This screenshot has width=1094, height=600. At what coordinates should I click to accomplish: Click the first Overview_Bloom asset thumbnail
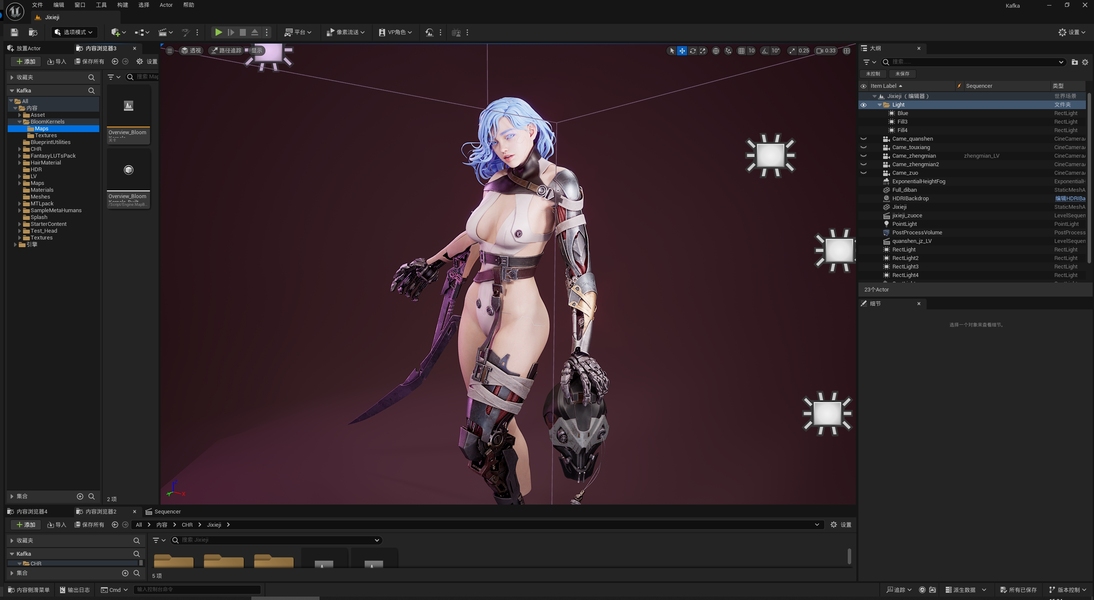click(128, 106)
